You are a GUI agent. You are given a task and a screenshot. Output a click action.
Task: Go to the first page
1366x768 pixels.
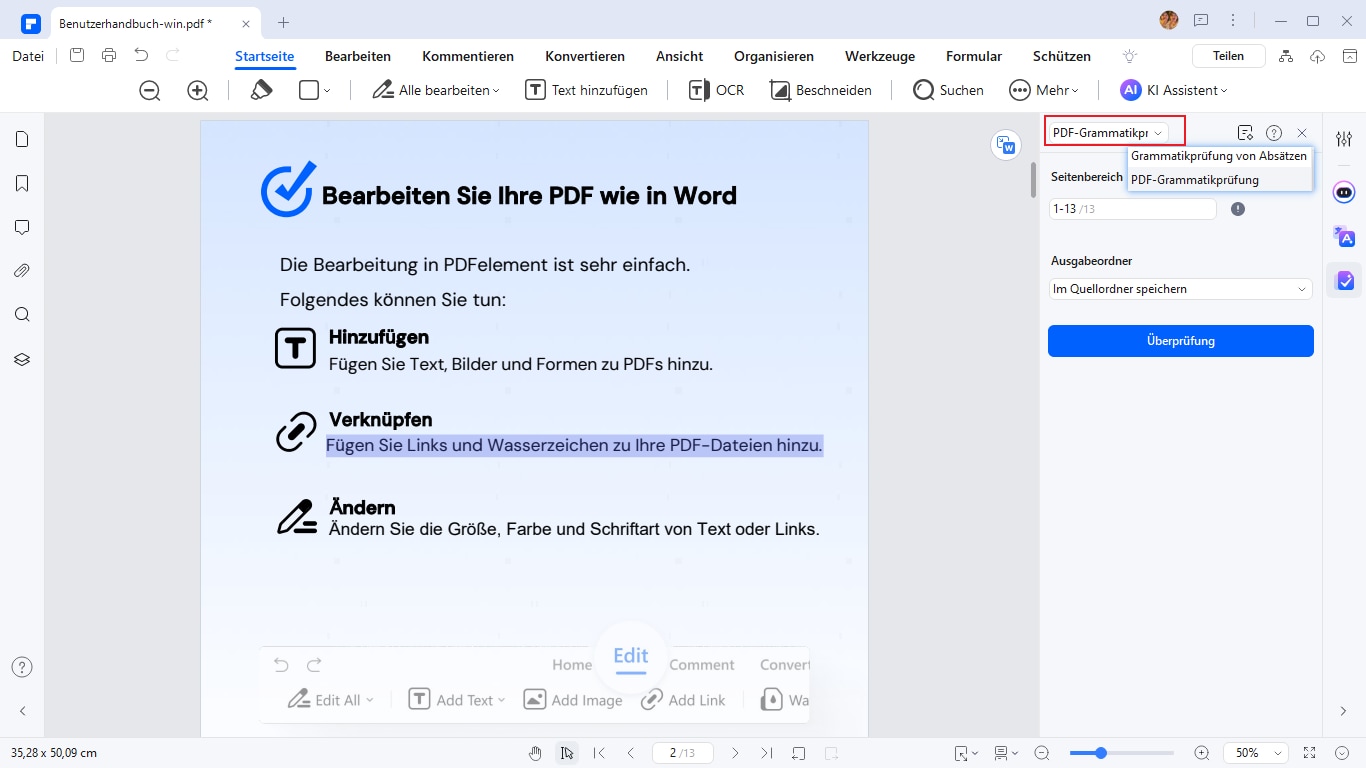coord(599,753)
